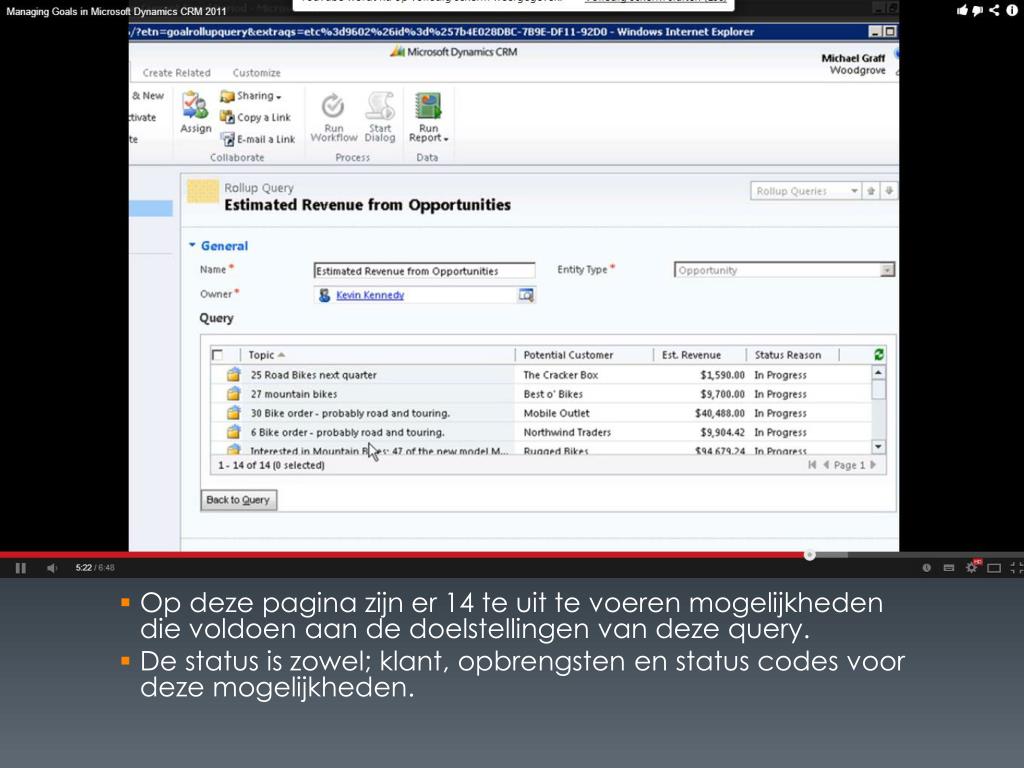Pause the video playback
1024x768 pixels.
pyautogui.click(x=20, y=568)
